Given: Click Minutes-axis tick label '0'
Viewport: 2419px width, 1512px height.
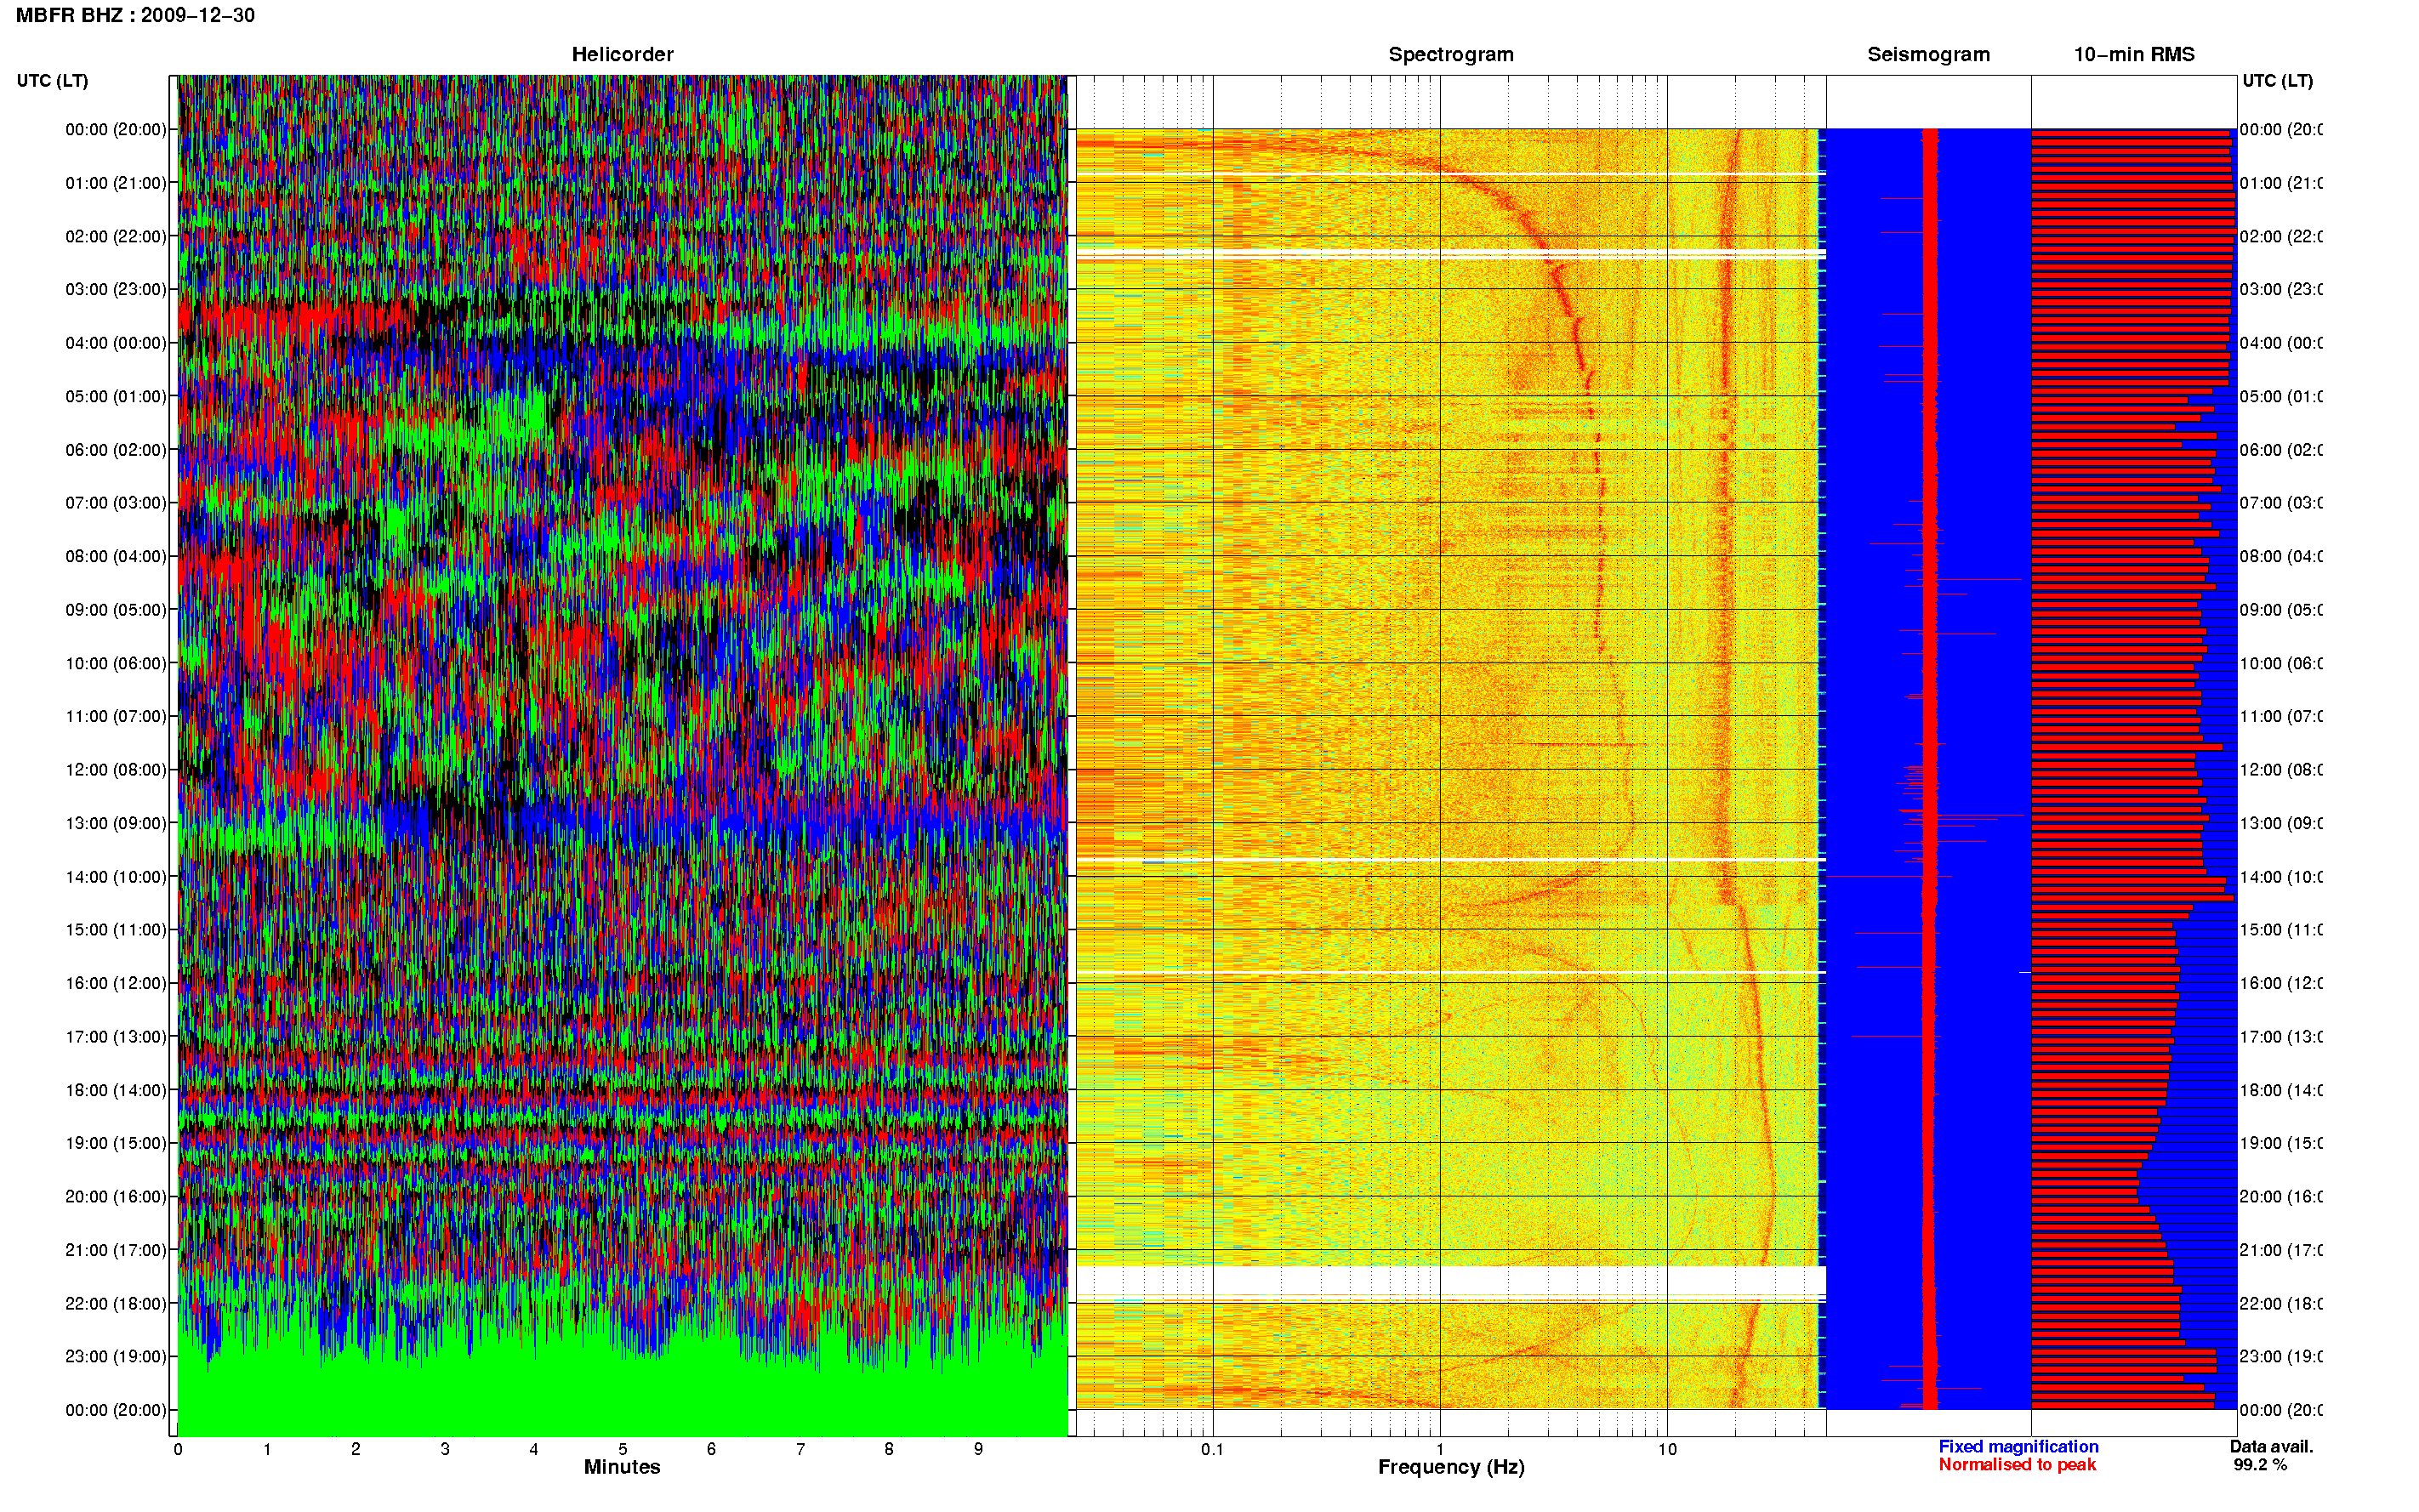Looking at the screenshot, I should tap(178, 1449).
